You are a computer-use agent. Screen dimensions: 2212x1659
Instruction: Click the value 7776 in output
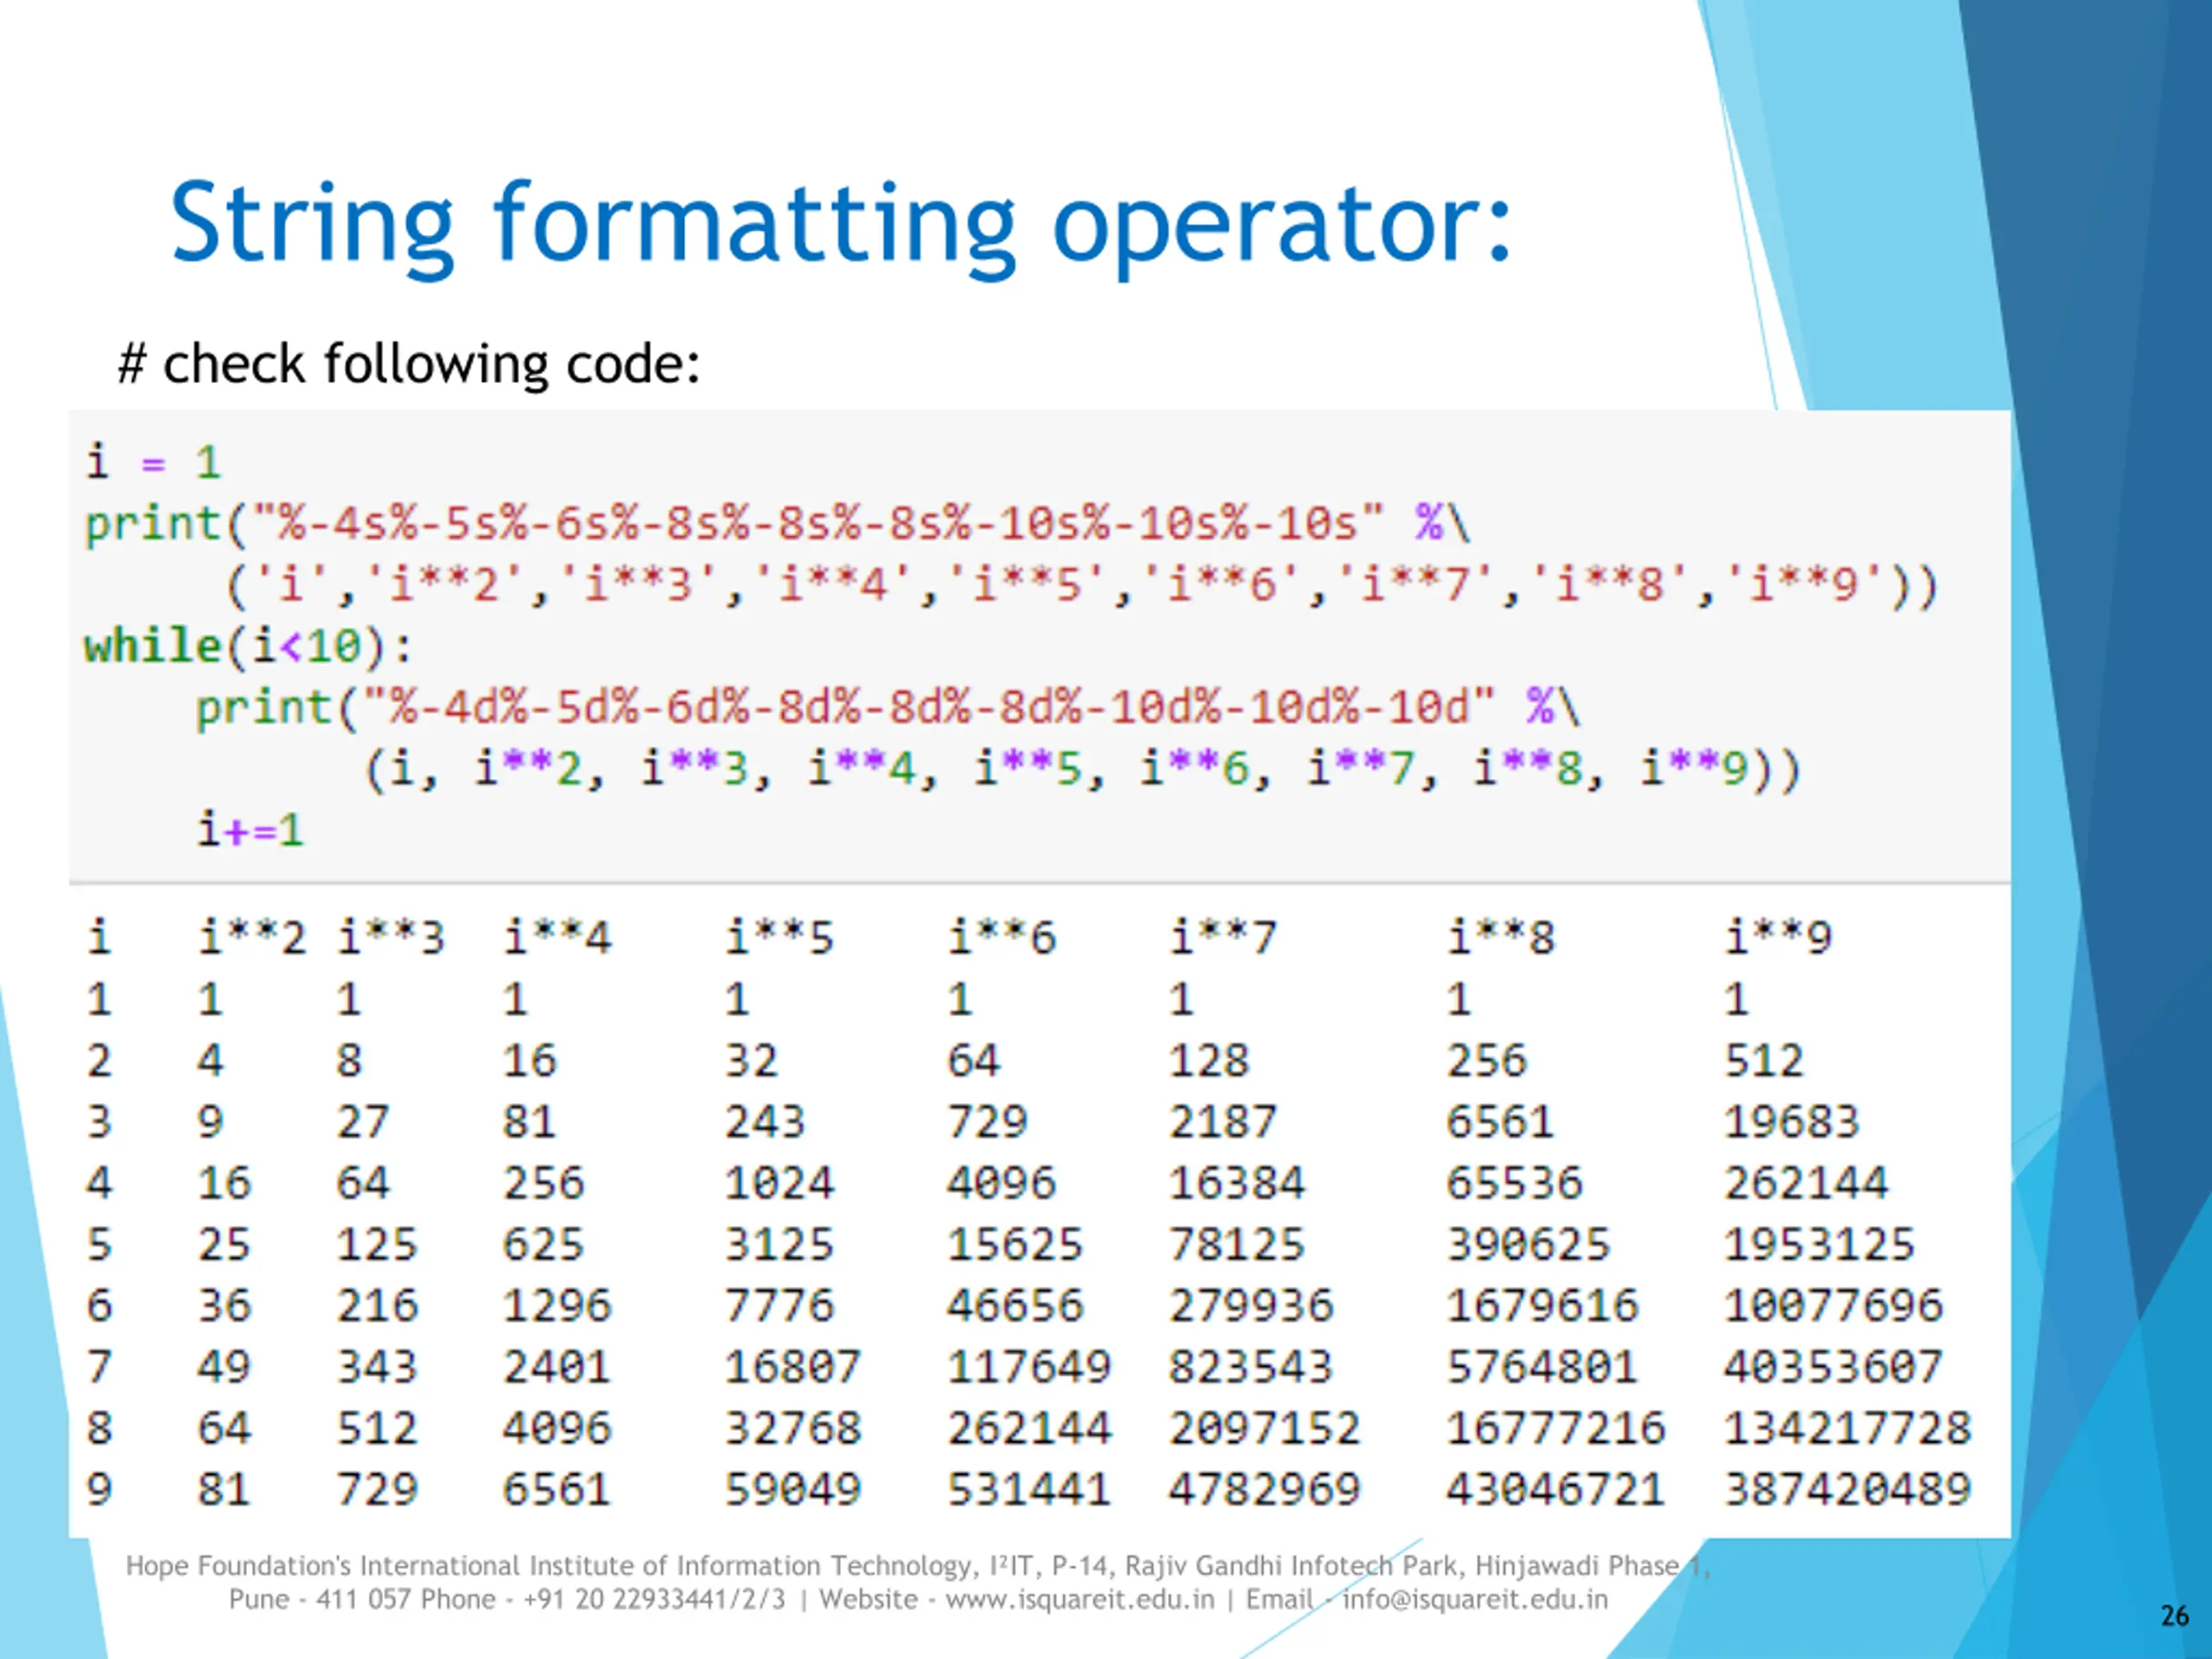tap(779, 1306)
